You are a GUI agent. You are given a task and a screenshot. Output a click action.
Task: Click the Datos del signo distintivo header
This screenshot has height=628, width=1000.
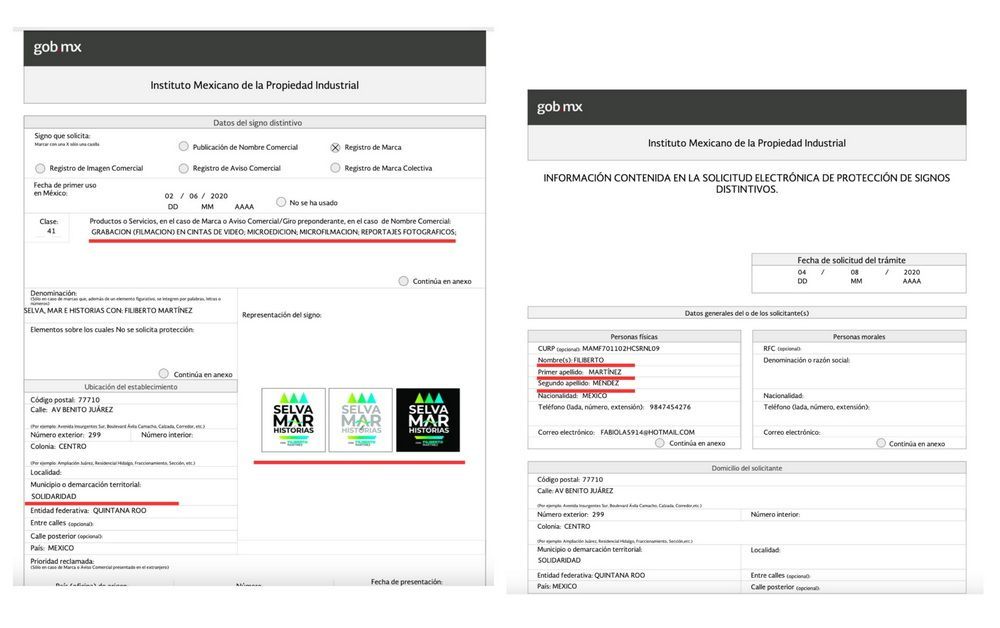pos(254,122)
